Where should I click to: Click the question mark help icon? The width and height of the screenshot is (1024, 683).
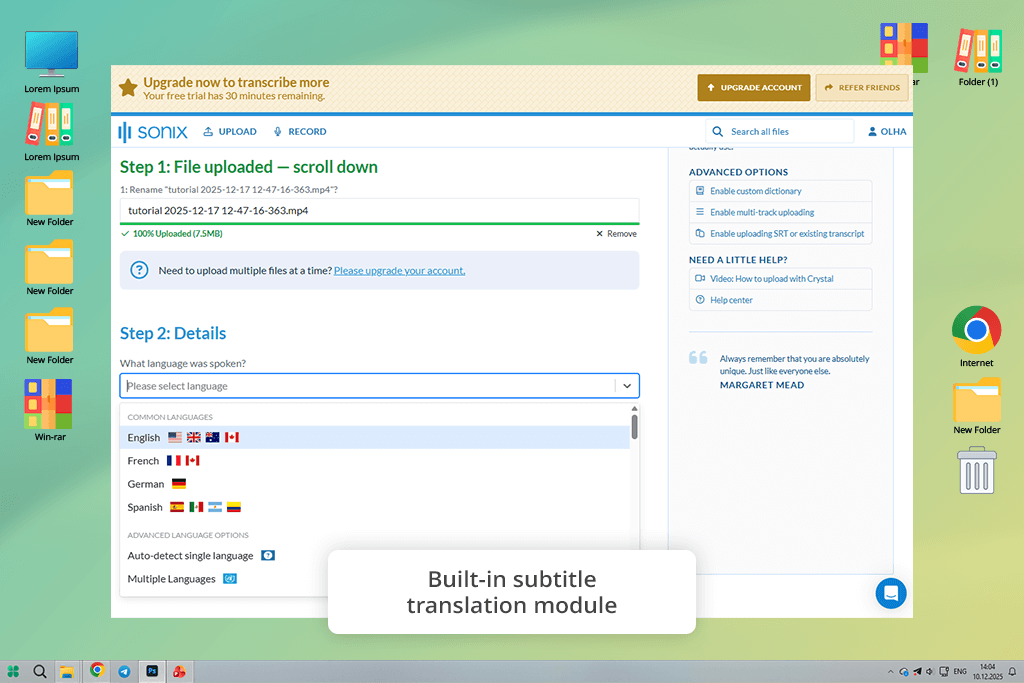tap(139, 270)
